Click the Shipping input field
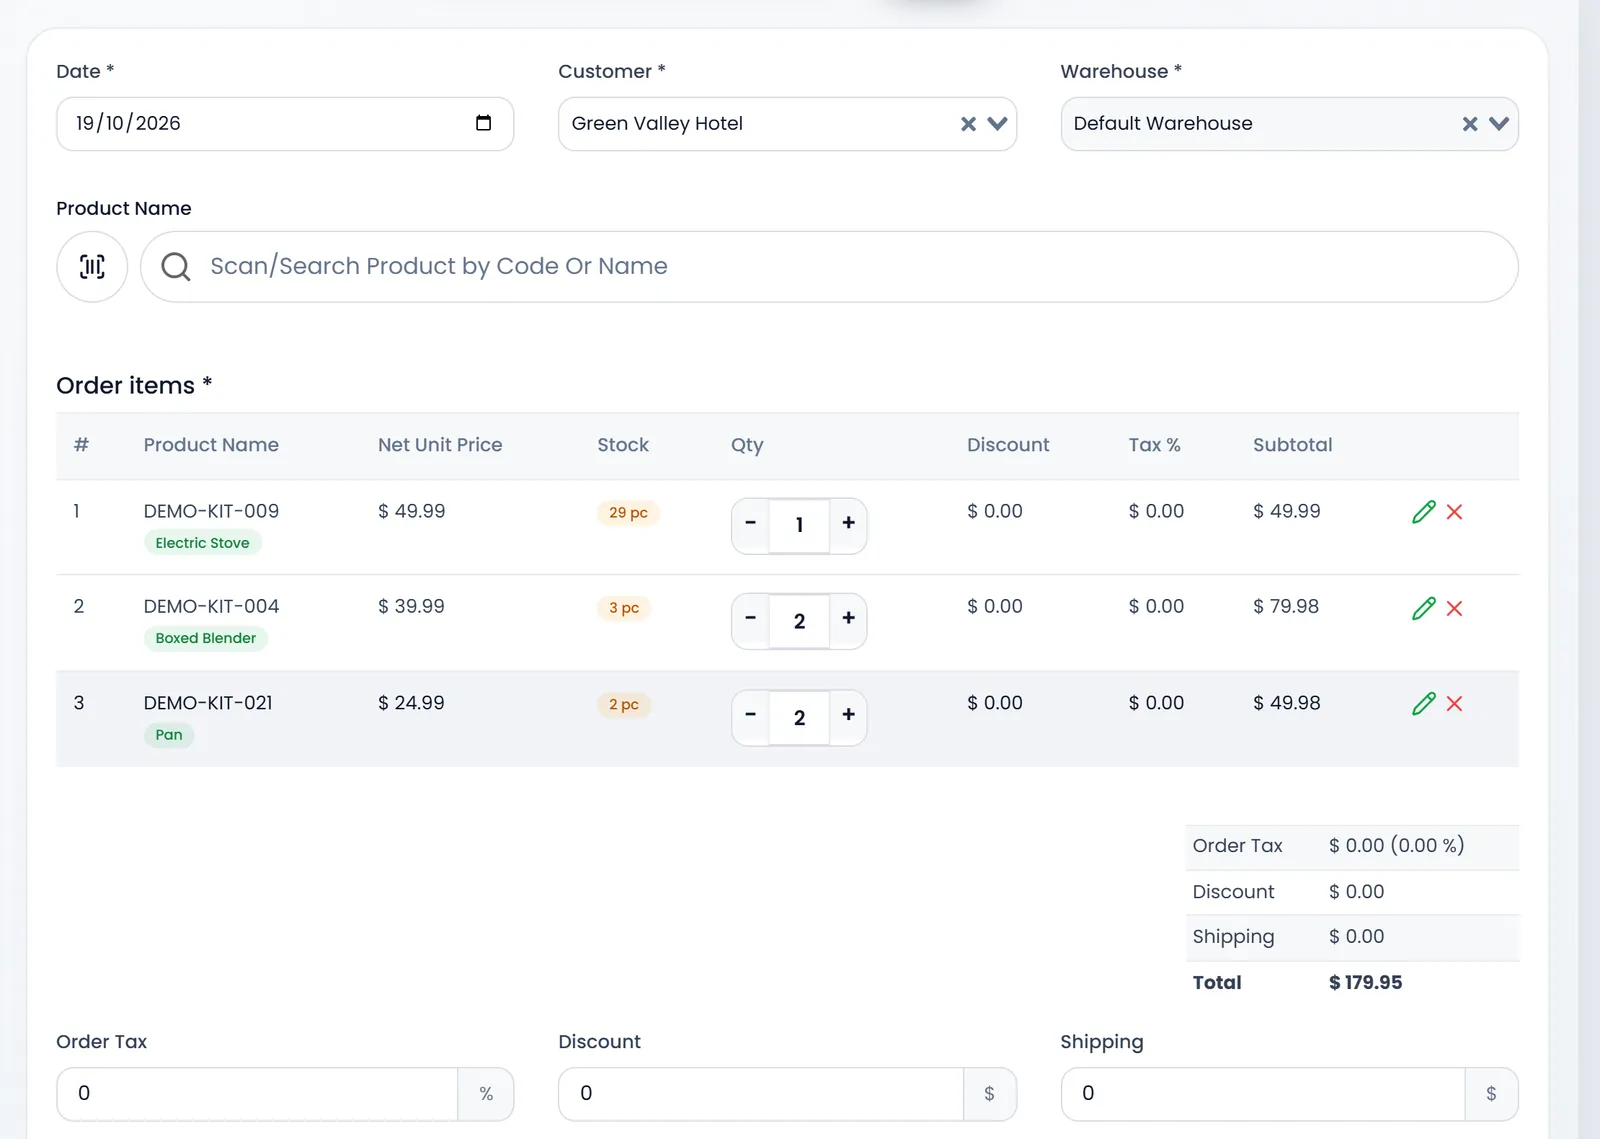 1263,1094
